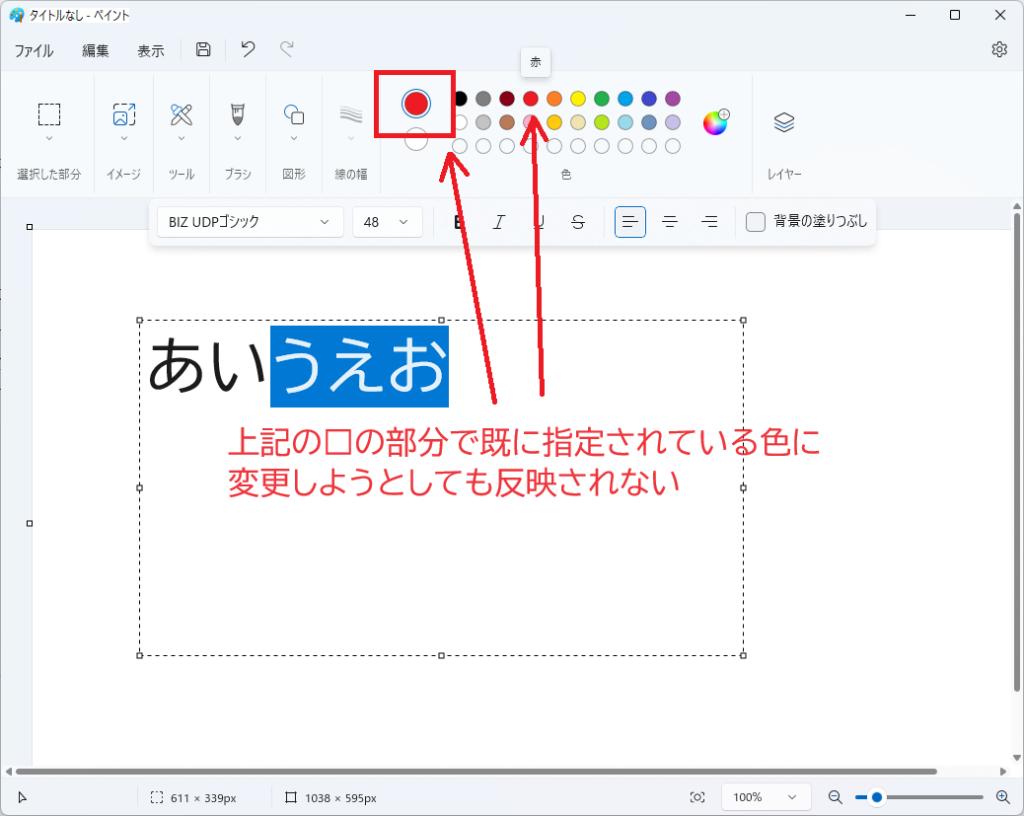This screenshot has height=816, width=1024.
Task: Pick the gray color swatch
Action: pyautogui.click(x=483, y=99)
